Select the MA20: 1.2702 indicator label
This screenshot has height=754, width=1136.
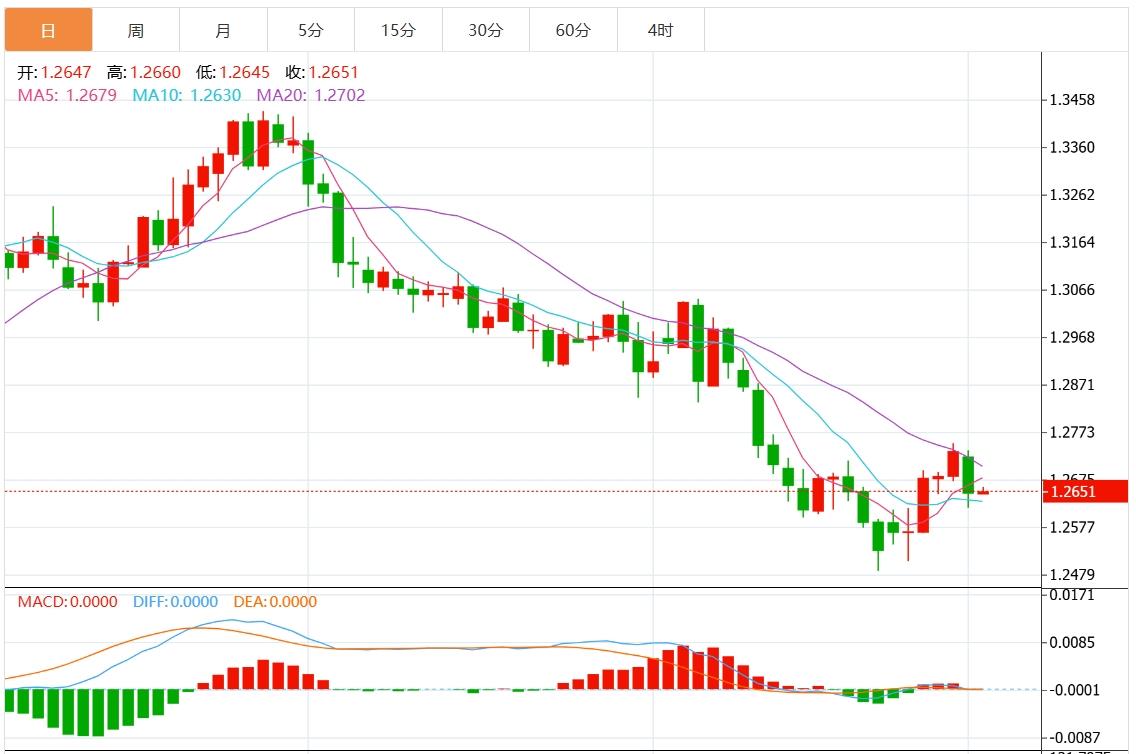311,95
